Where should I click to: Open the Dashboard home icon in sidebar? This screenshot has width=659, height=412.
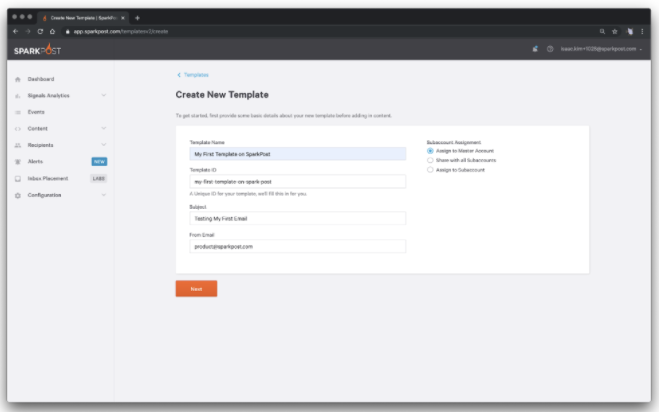coord(18,79)
